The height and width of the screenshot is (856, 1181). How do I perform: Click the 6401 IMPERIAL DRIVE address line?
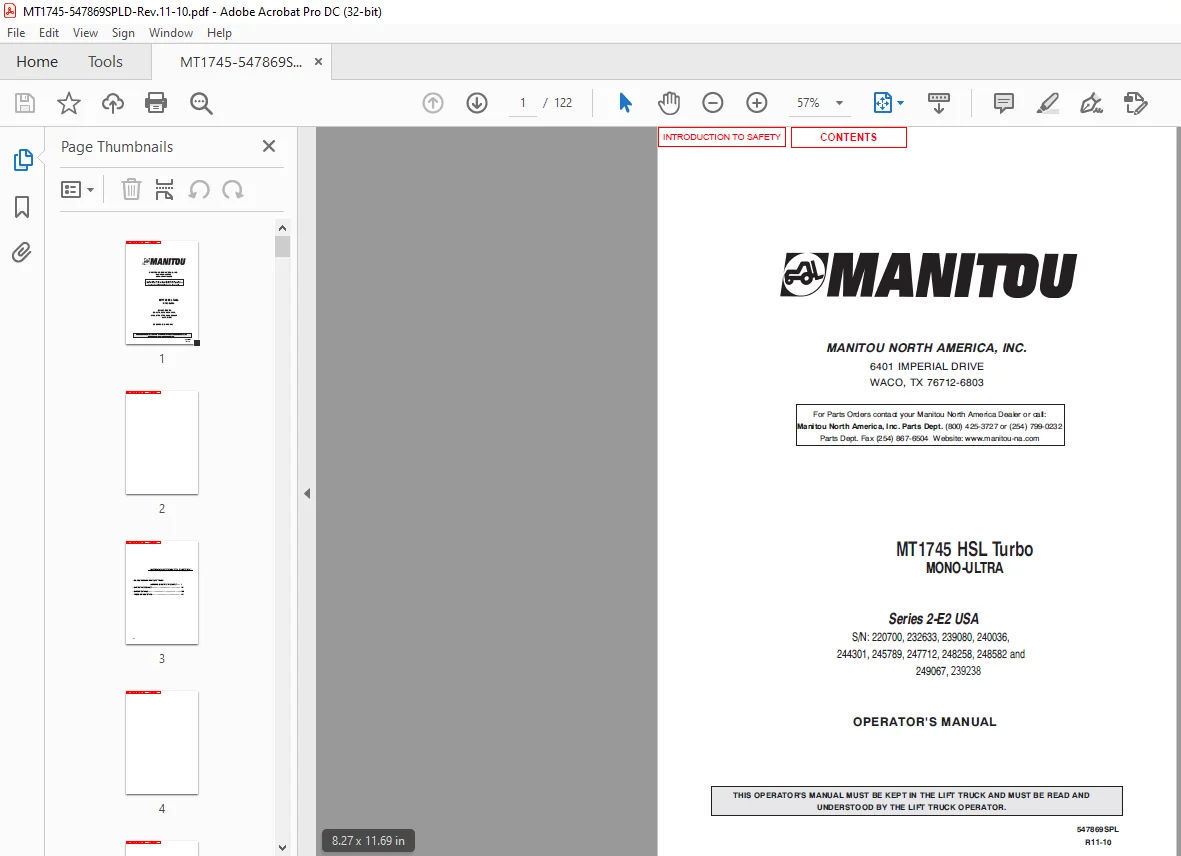pos(926,367)
